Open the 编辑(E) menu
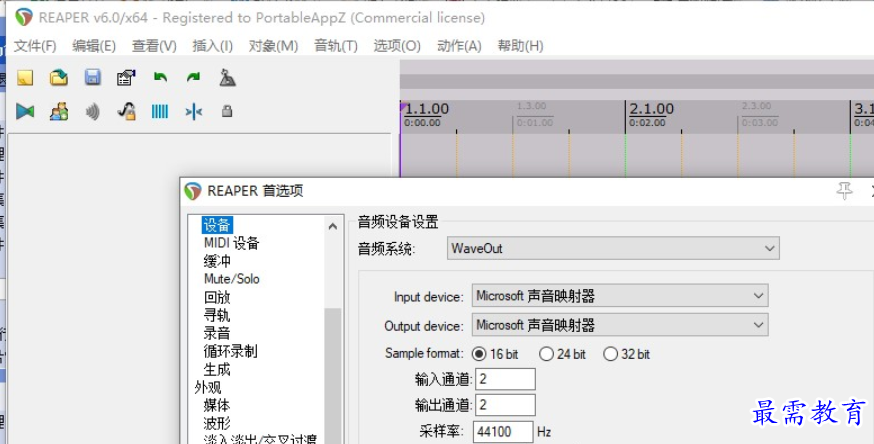874x444 pixels. click(x=94, y=46)
